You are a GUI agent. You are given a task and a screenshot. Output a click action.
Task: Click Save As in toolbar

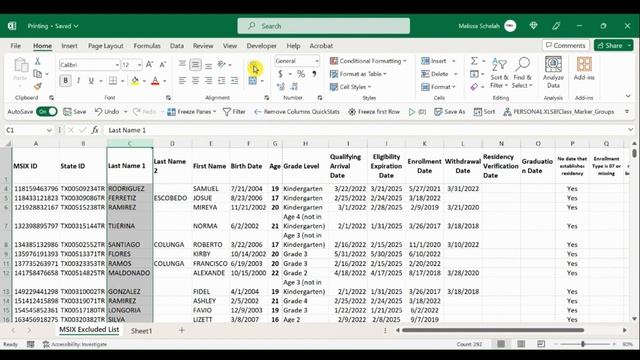449,111
